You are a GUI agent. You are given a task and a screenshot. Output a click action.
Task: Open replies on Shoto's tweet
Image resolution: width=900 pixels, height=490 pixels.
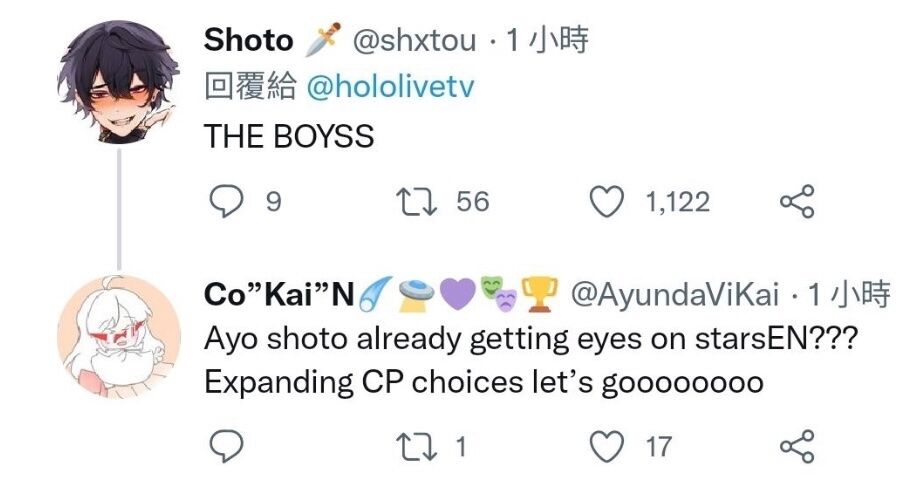pyautogui.click(x=226, y=201)
